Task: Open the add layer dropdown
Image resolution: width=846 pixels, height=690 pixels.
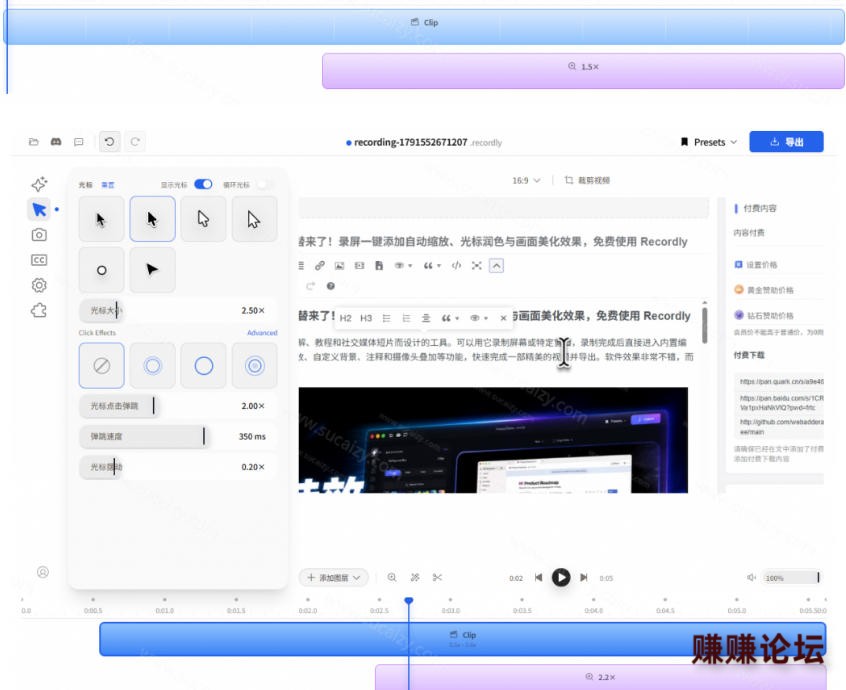Action: [333, 578]
